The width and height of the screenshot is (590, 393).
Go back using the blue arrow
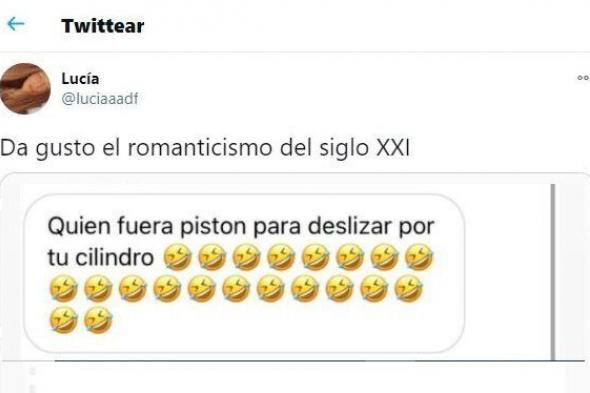(15, 24)
